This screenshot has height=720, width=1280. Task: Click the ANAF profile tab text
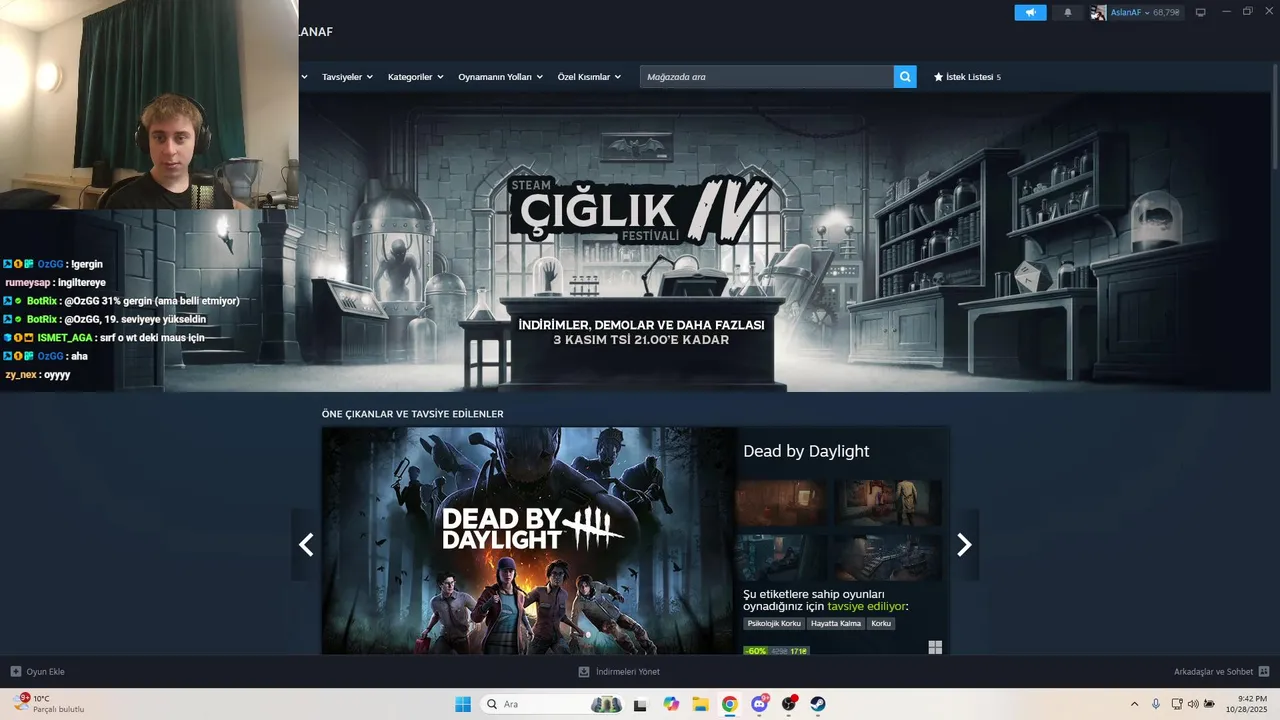point(316,32)
